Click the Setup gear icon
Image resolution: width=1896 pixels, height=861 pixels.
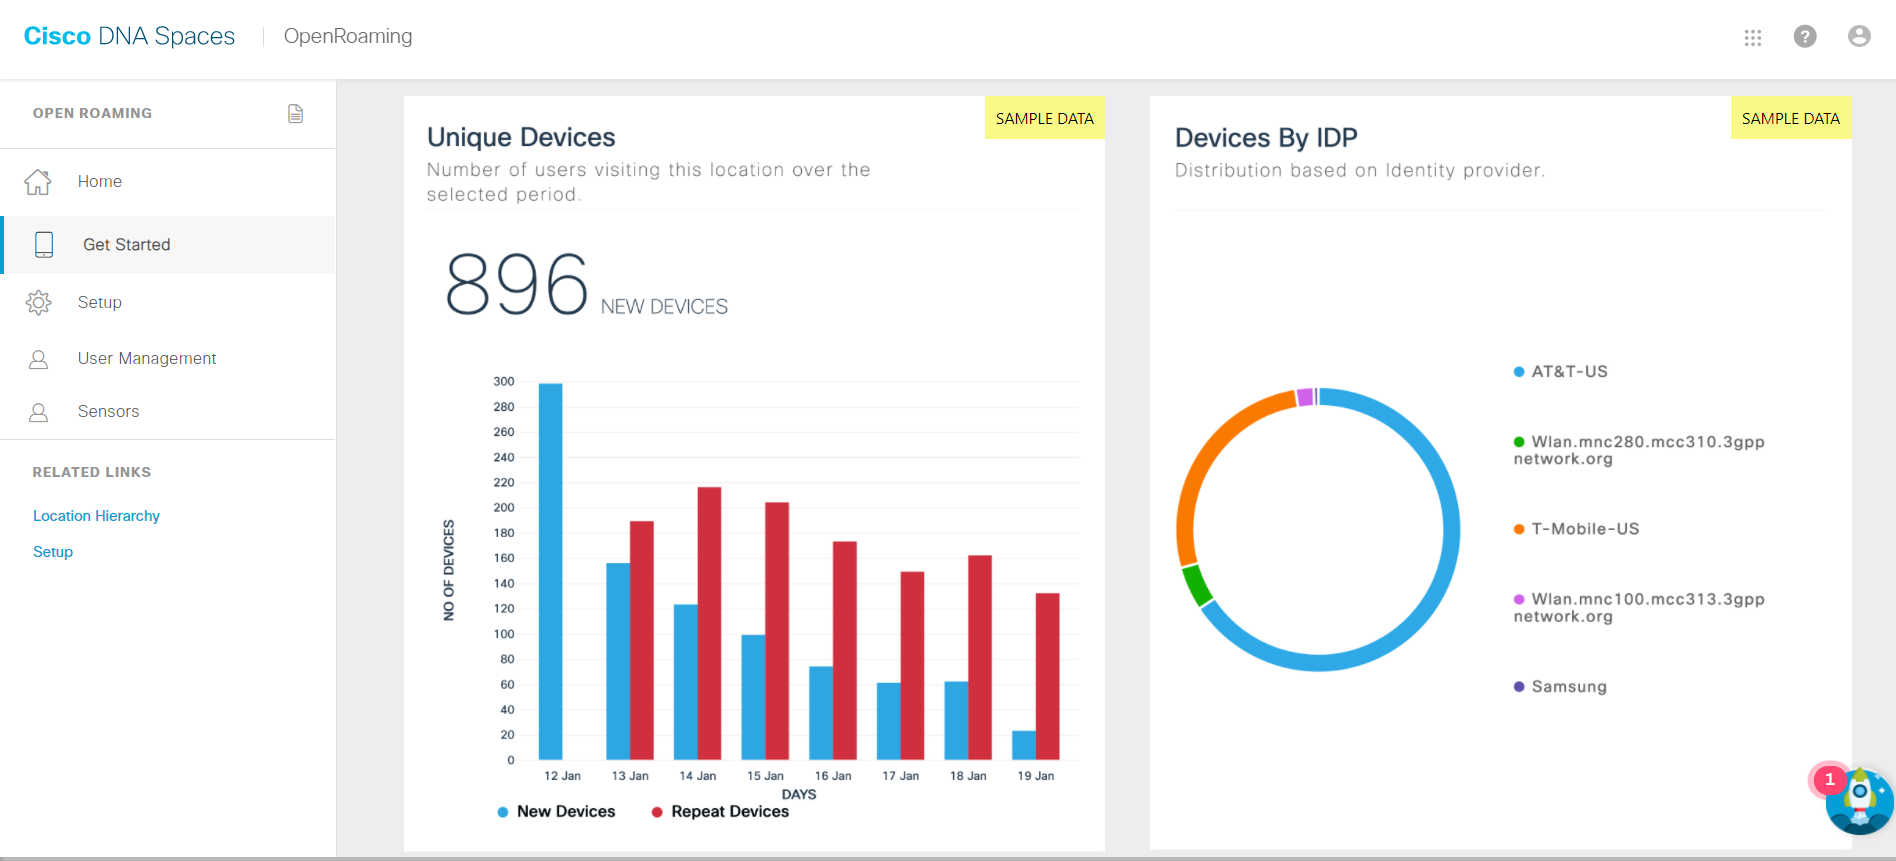pos(38,302)
